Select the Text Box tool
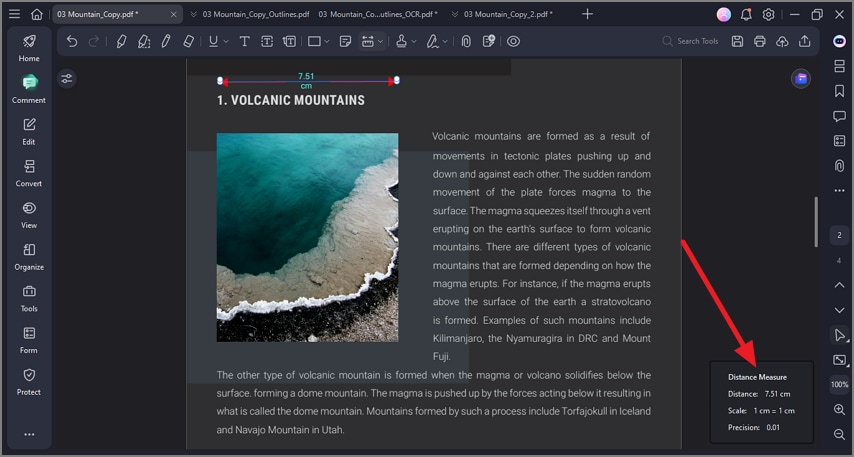The width and height of the screenshot is (854, 457). [267, 41]
